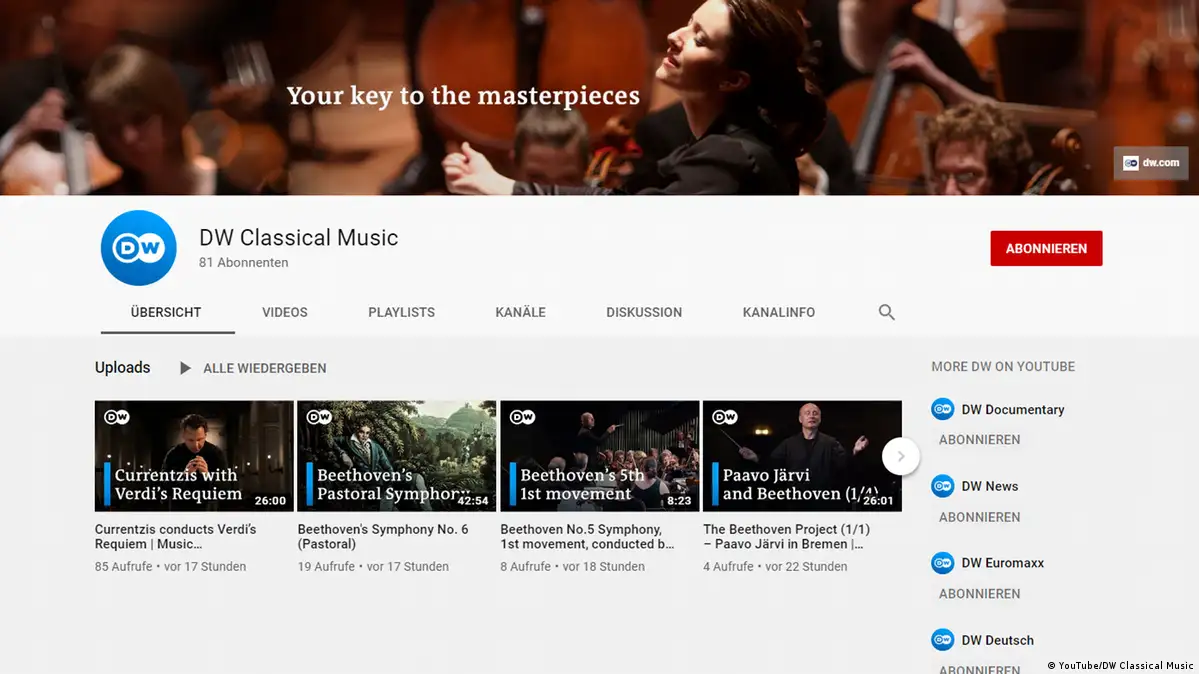Click the DW Euromaxx channel icon
This screenshot has width=1199, height=674.
[942, 563]
